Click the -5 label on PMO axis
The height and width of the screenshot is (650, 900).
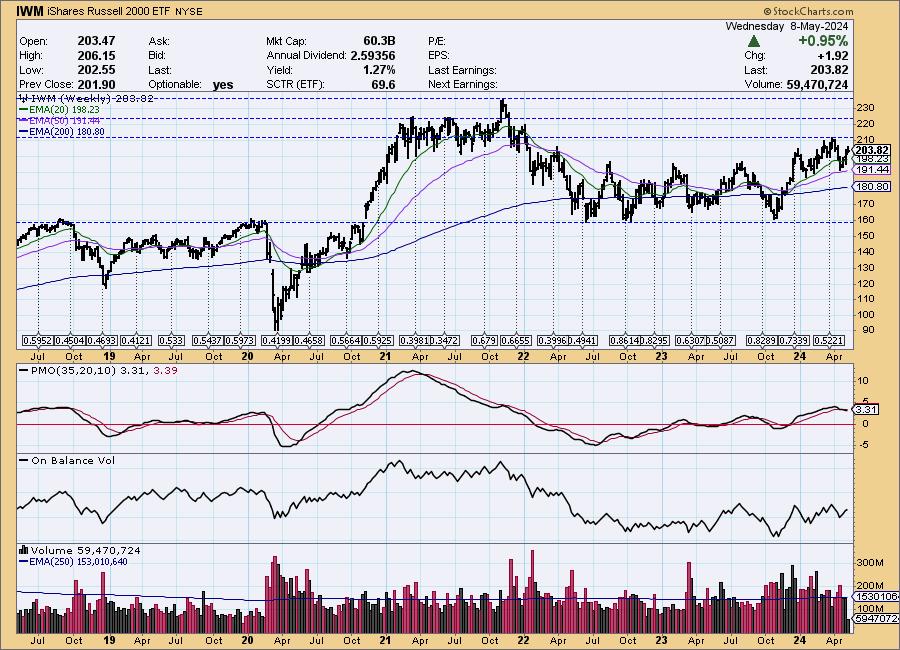(x=863, y=445)
